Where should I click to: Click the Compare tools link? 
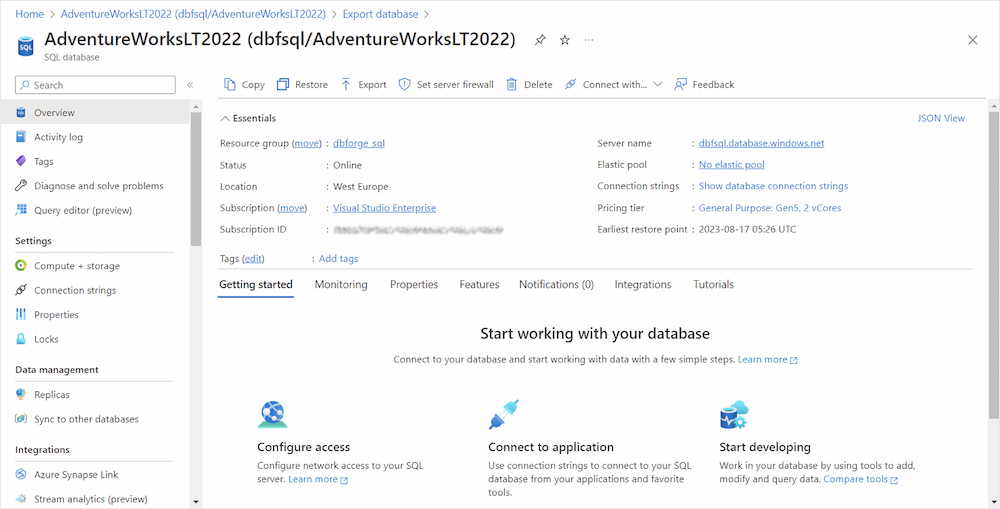coord(860,479)
